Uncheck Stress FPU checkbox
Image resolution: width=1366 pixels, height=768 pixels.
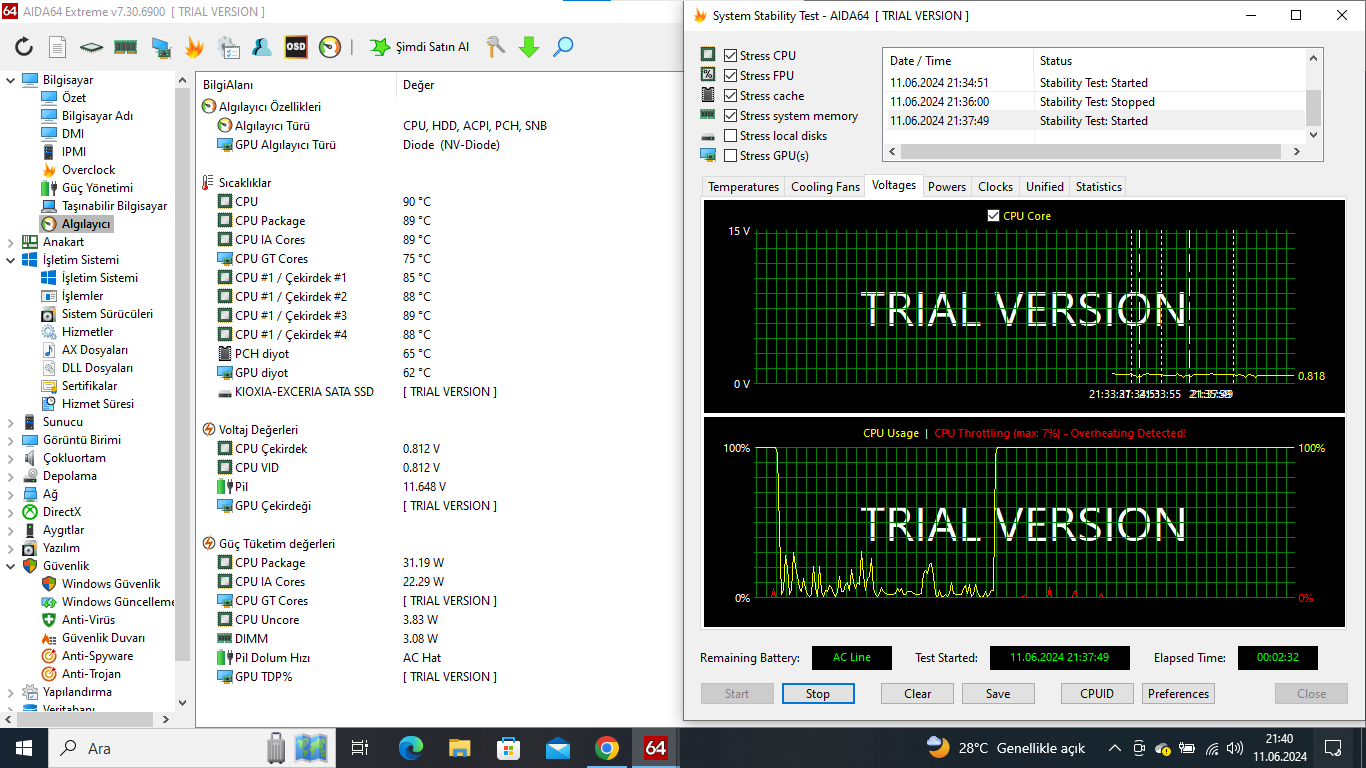point(731,76)
